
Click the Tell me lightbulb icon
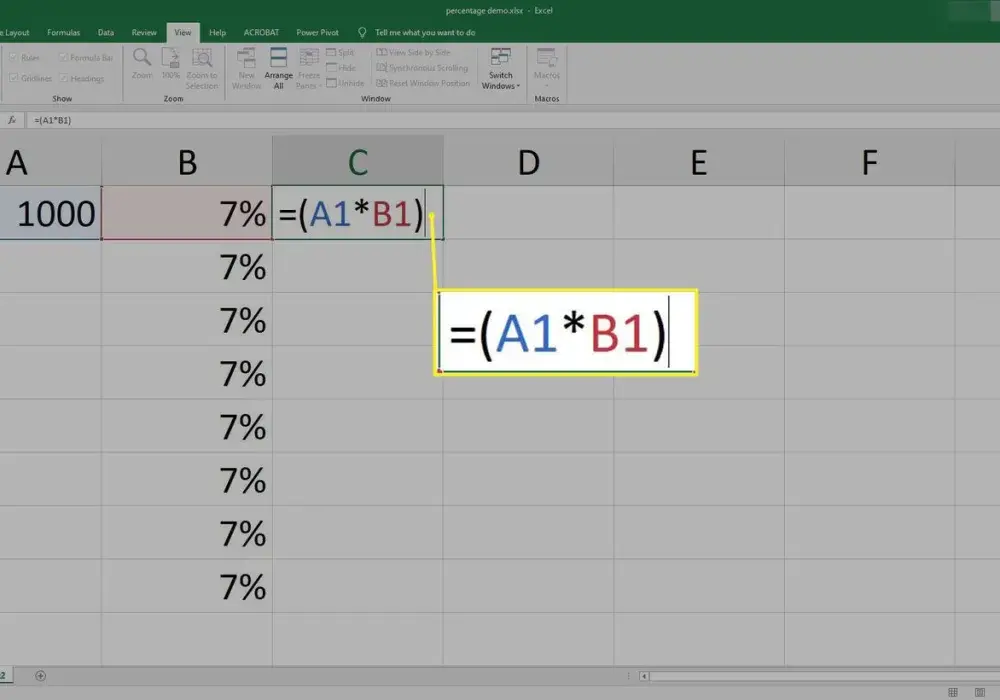362,32
